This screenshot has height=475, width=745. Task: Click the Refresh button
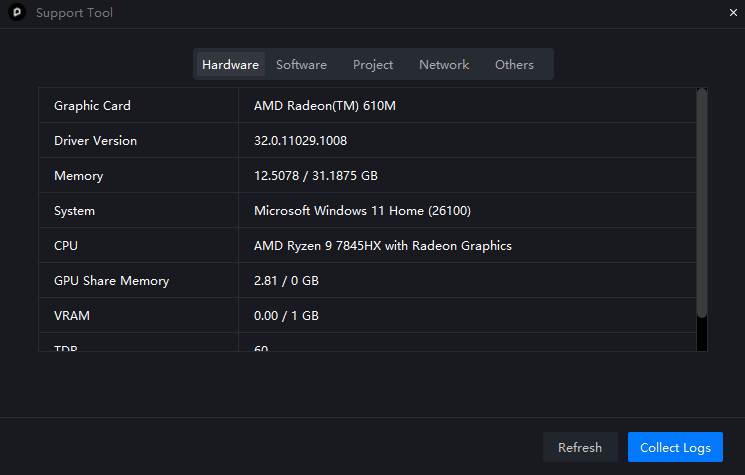[580, 447]
